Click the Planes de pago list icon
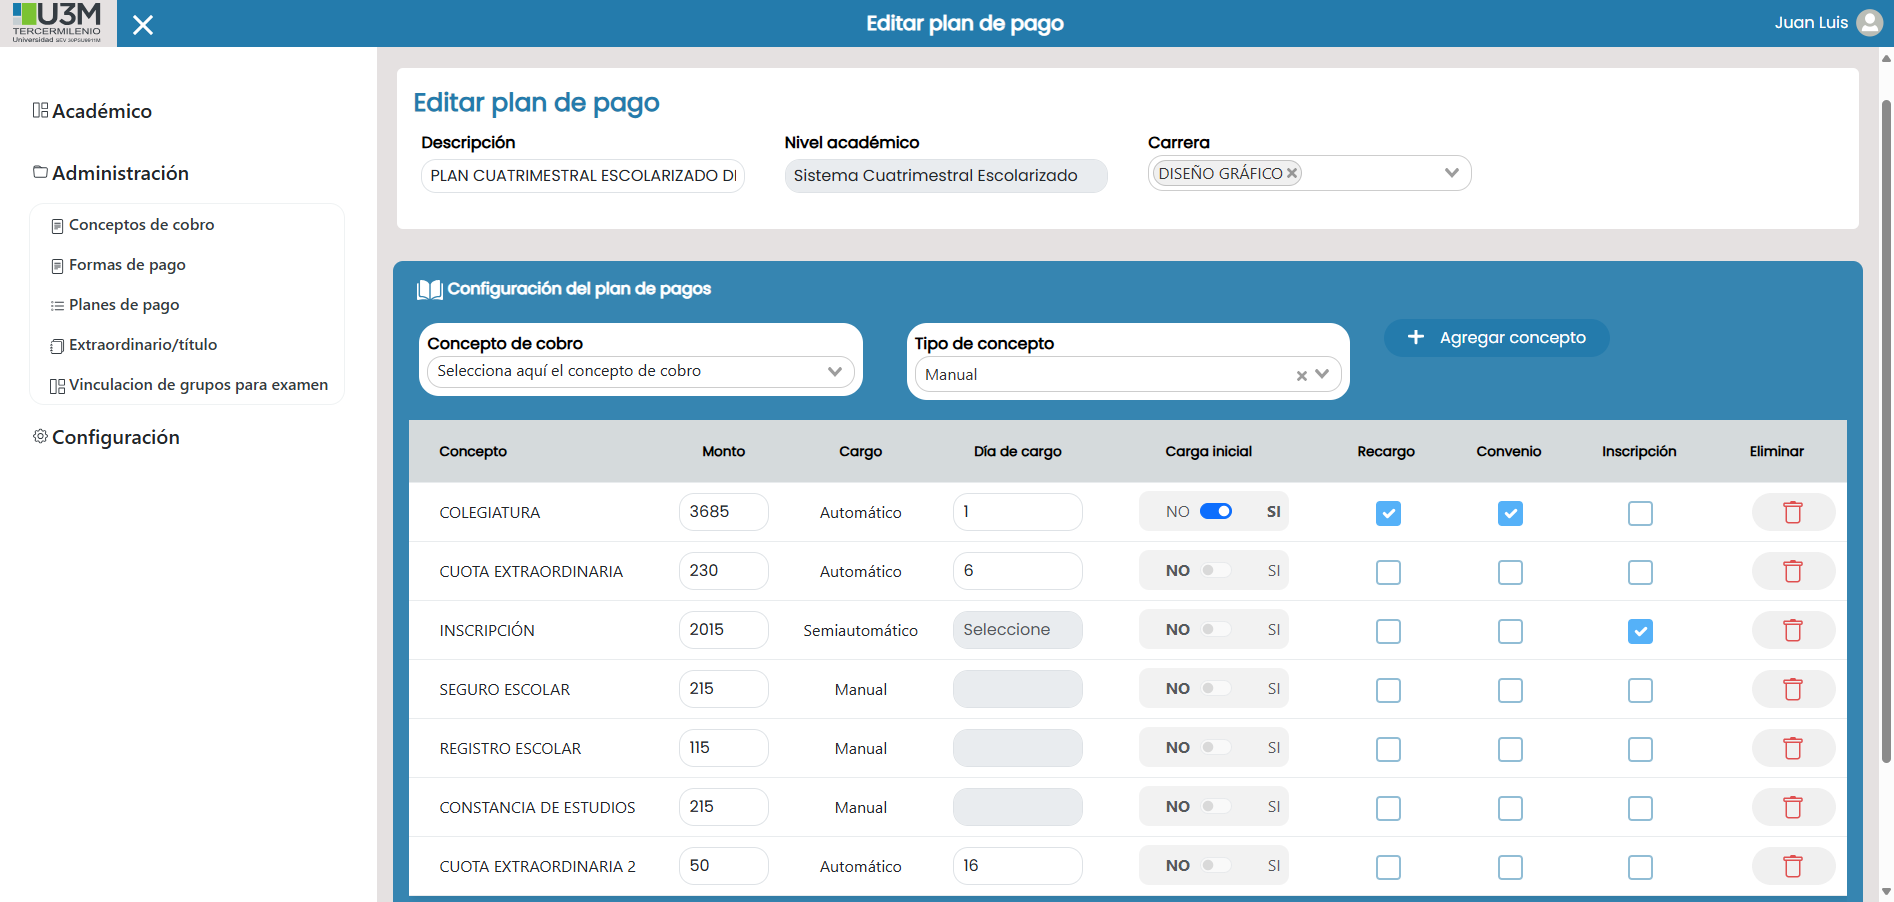 tap(57, 305)
